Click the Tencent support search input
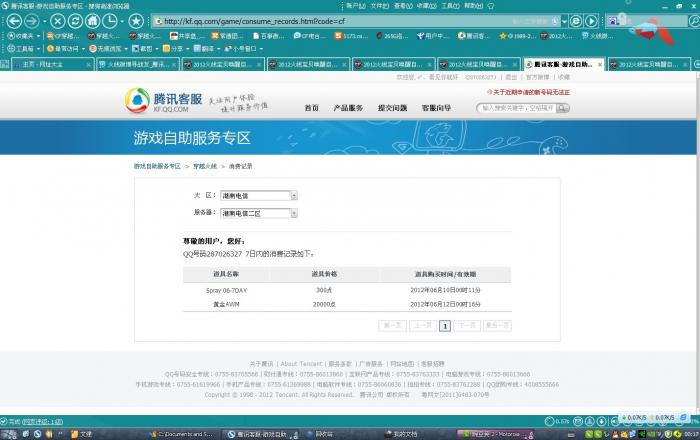This screenshot has height=440, width=700. (x=517, y=108)
